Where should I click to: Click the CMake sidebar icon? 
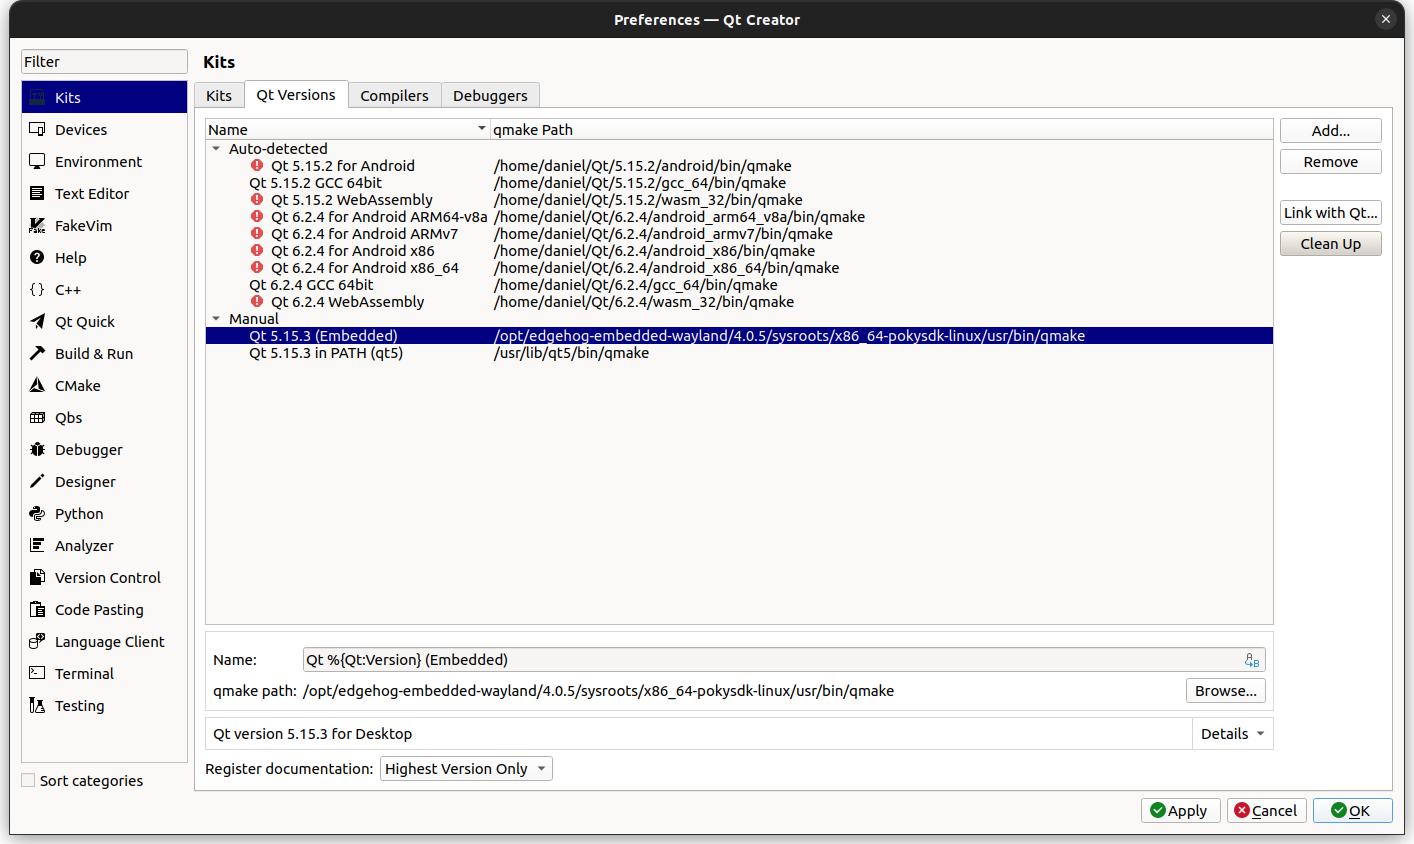(34, 385)
